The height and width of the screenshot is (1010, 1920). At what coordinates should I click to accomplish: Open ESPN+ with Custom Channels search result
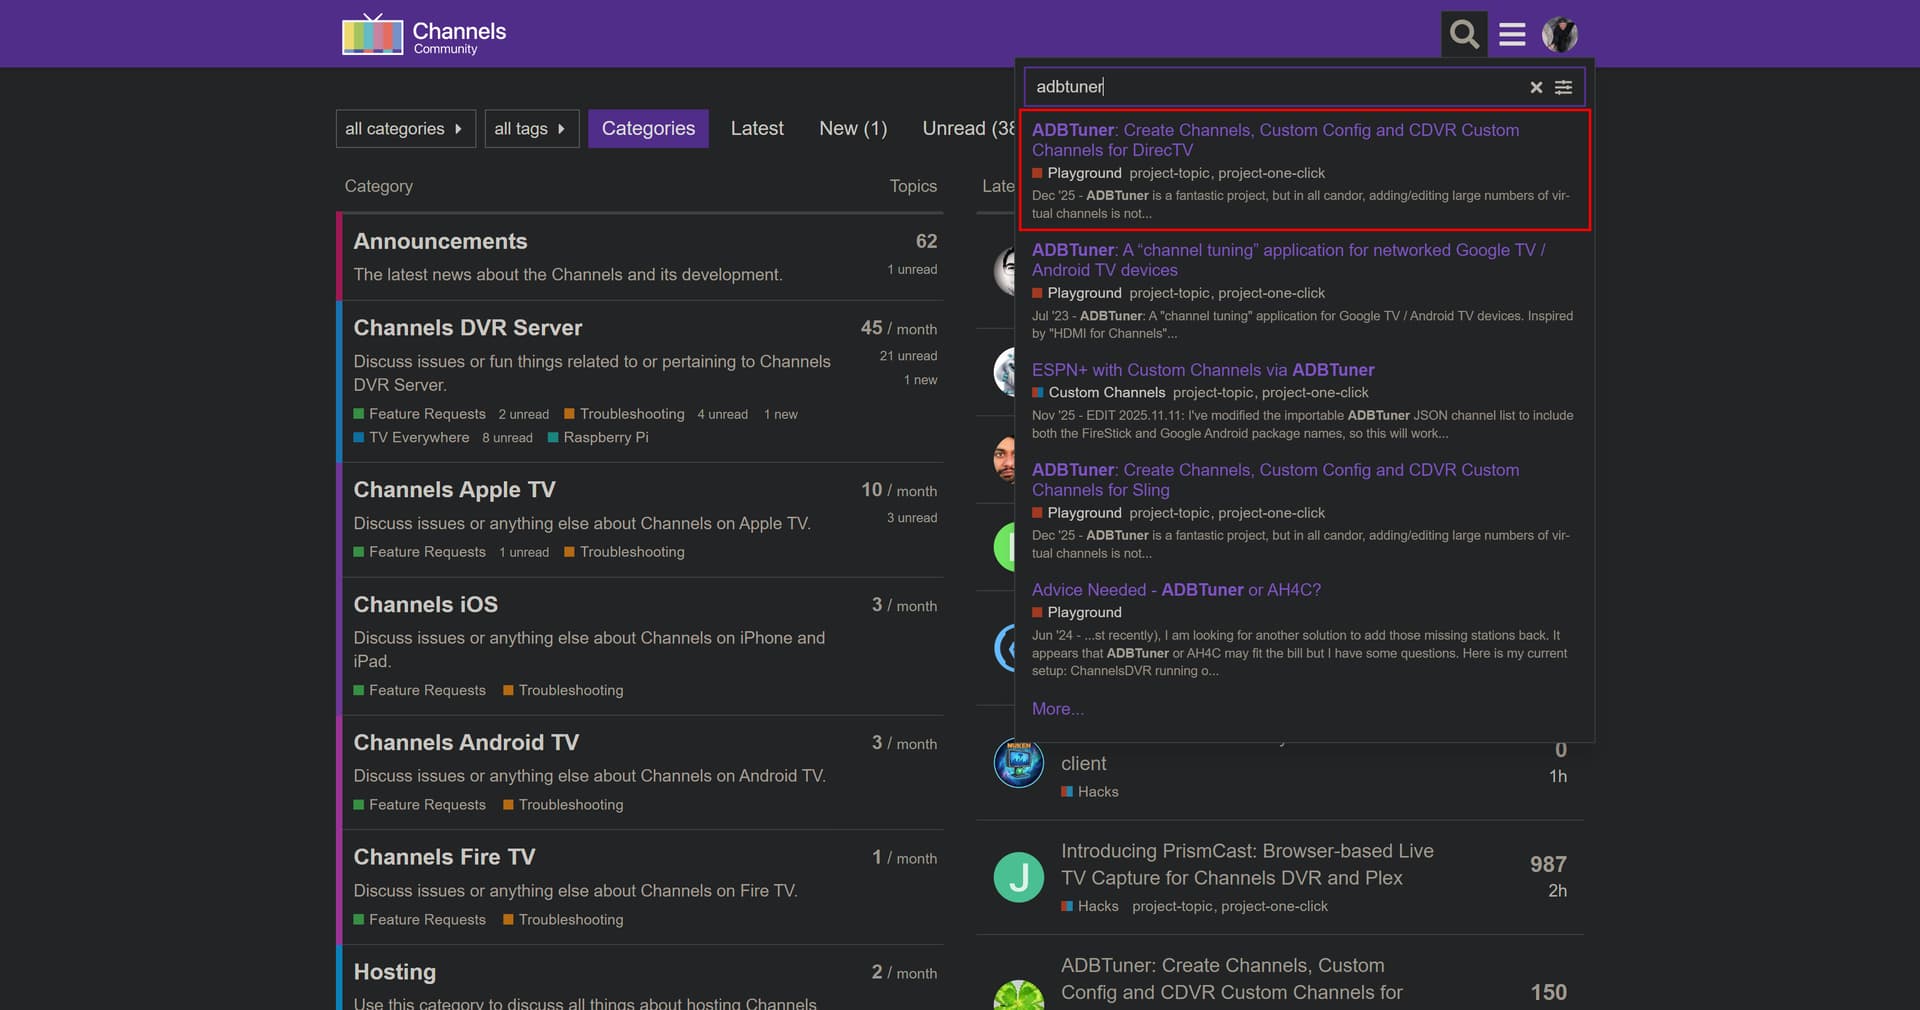point(1202,370)
